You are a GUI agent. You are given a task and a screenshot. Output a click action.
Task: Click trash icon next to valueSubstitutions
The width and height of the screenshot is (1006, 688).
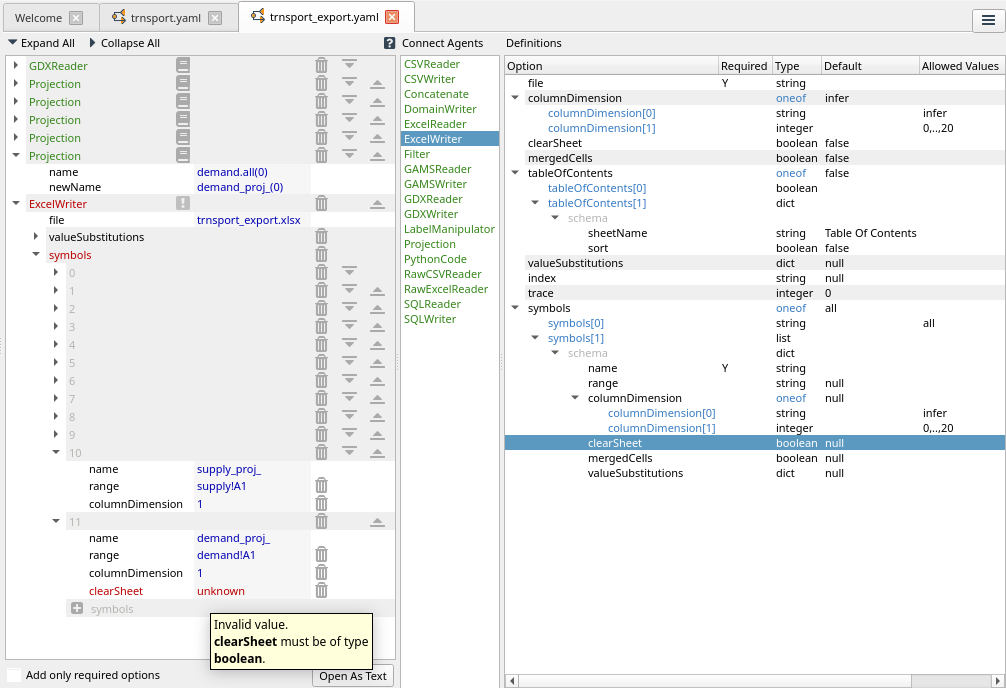[x=321, y=237]
